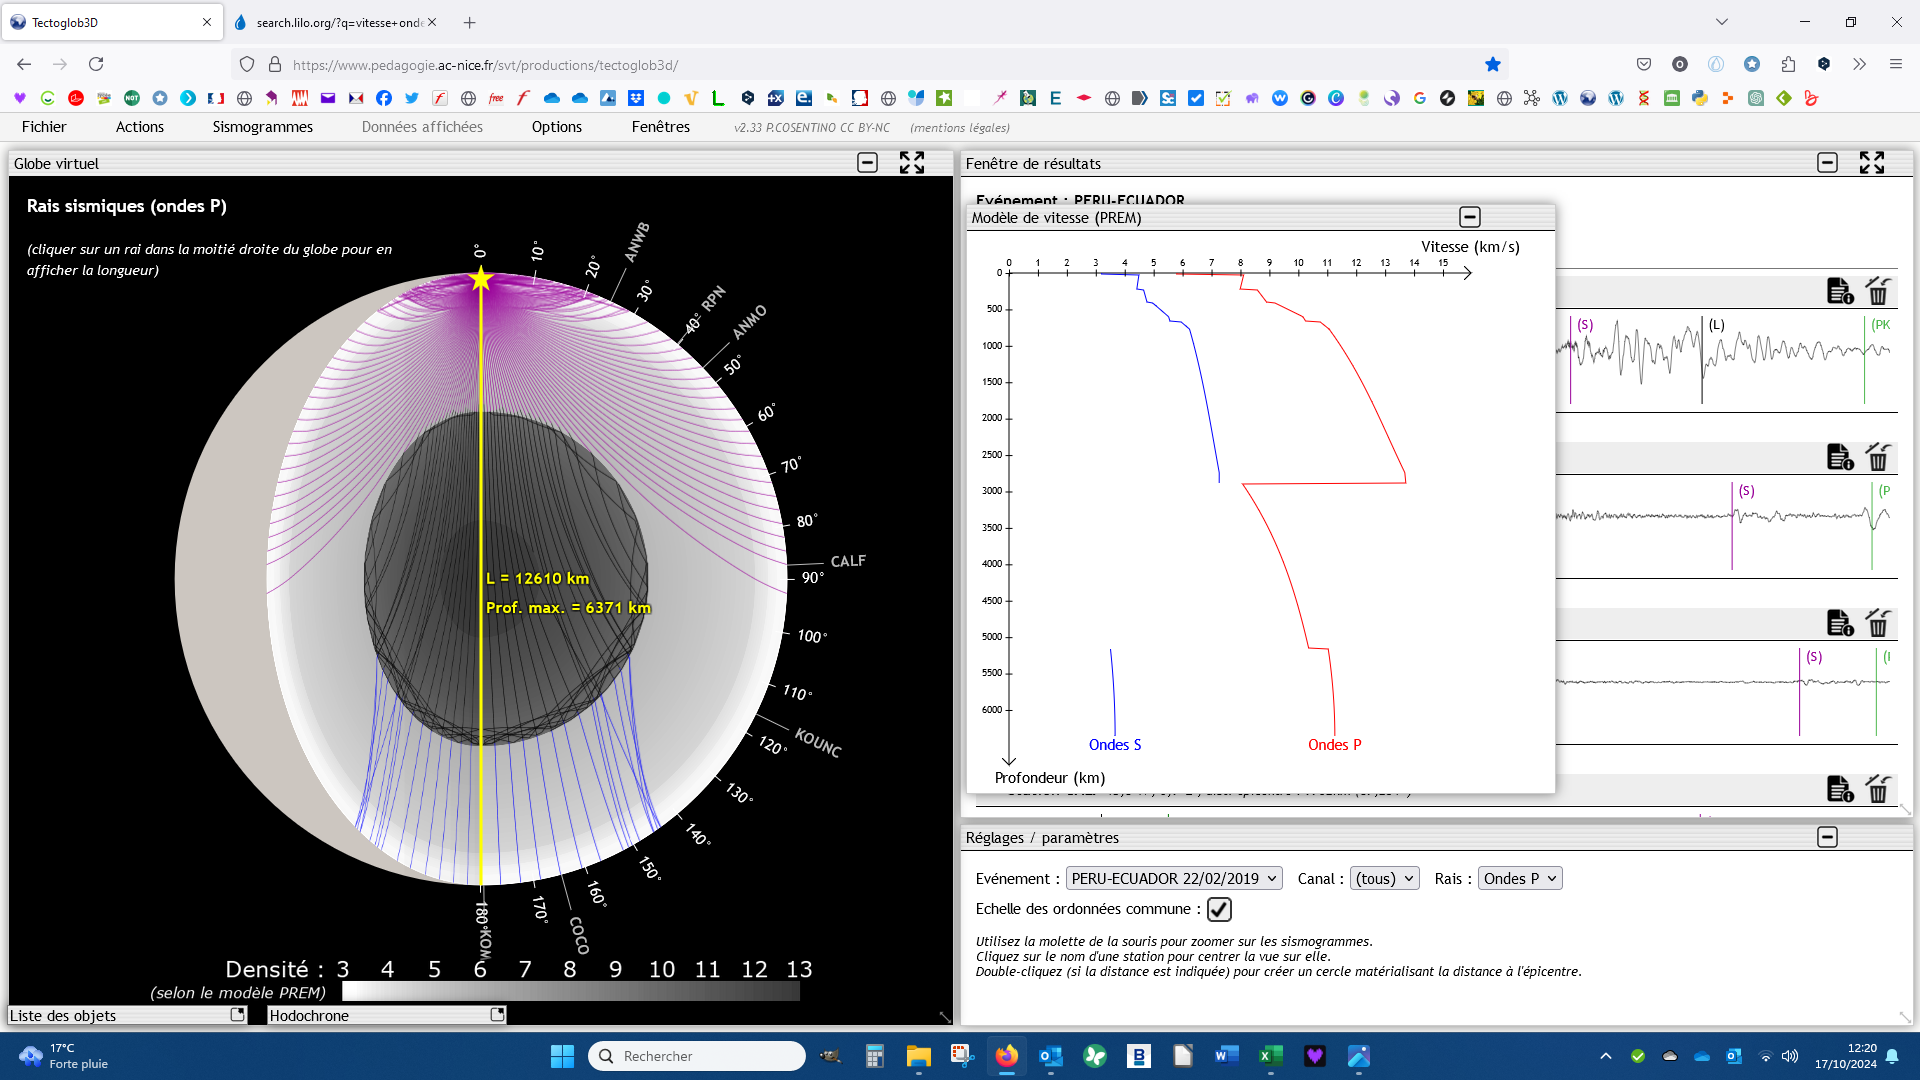
Task: Open info icon of second seismogram
Action: pyautogui.click(x=1839, y=457)
